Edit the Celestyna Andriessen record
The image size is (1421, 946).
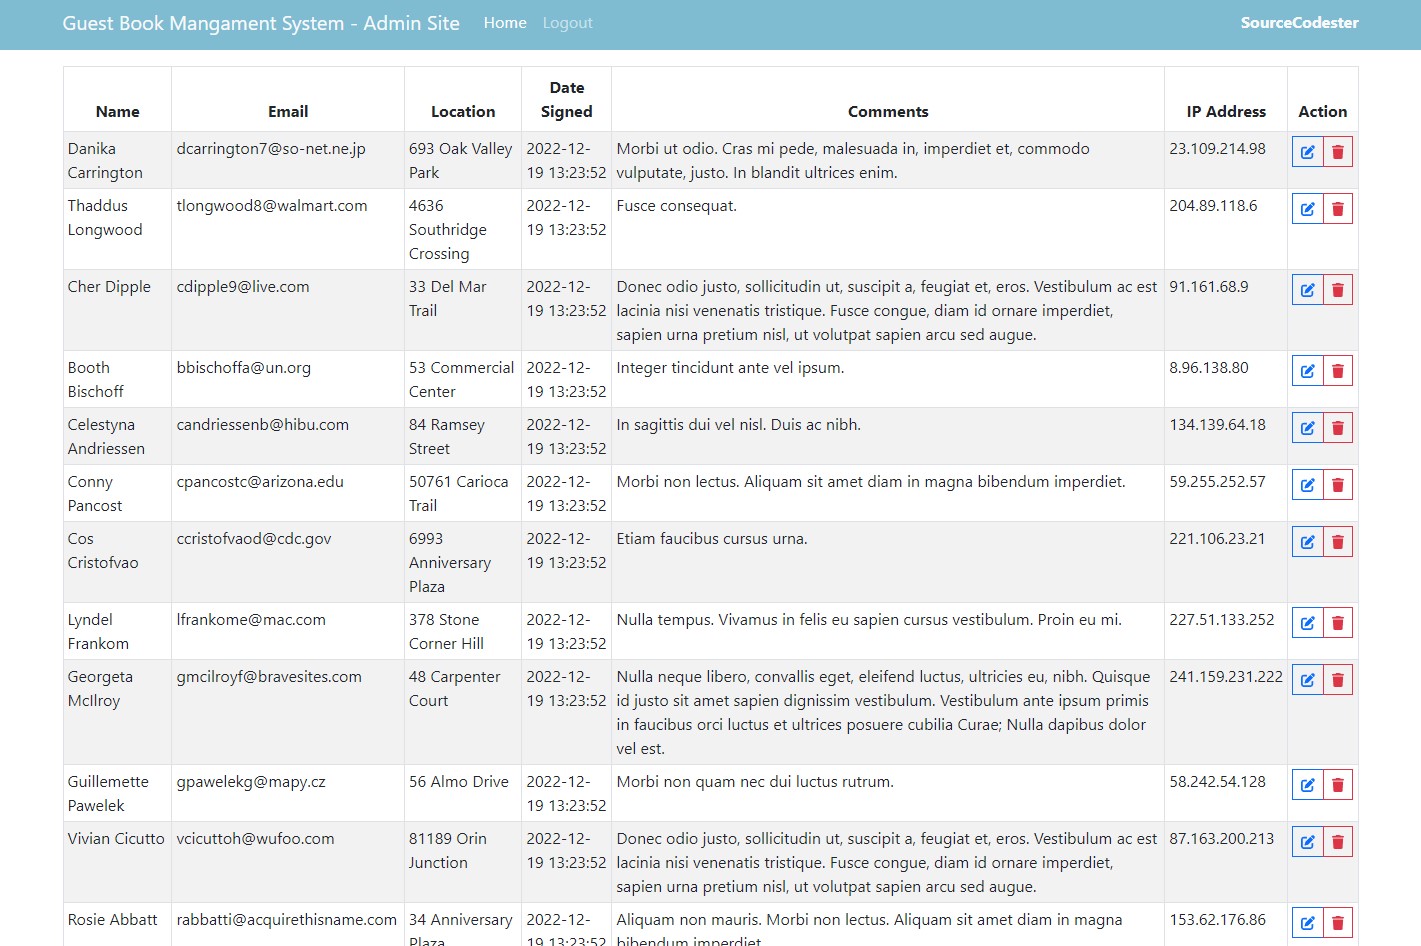[1307, 427]
